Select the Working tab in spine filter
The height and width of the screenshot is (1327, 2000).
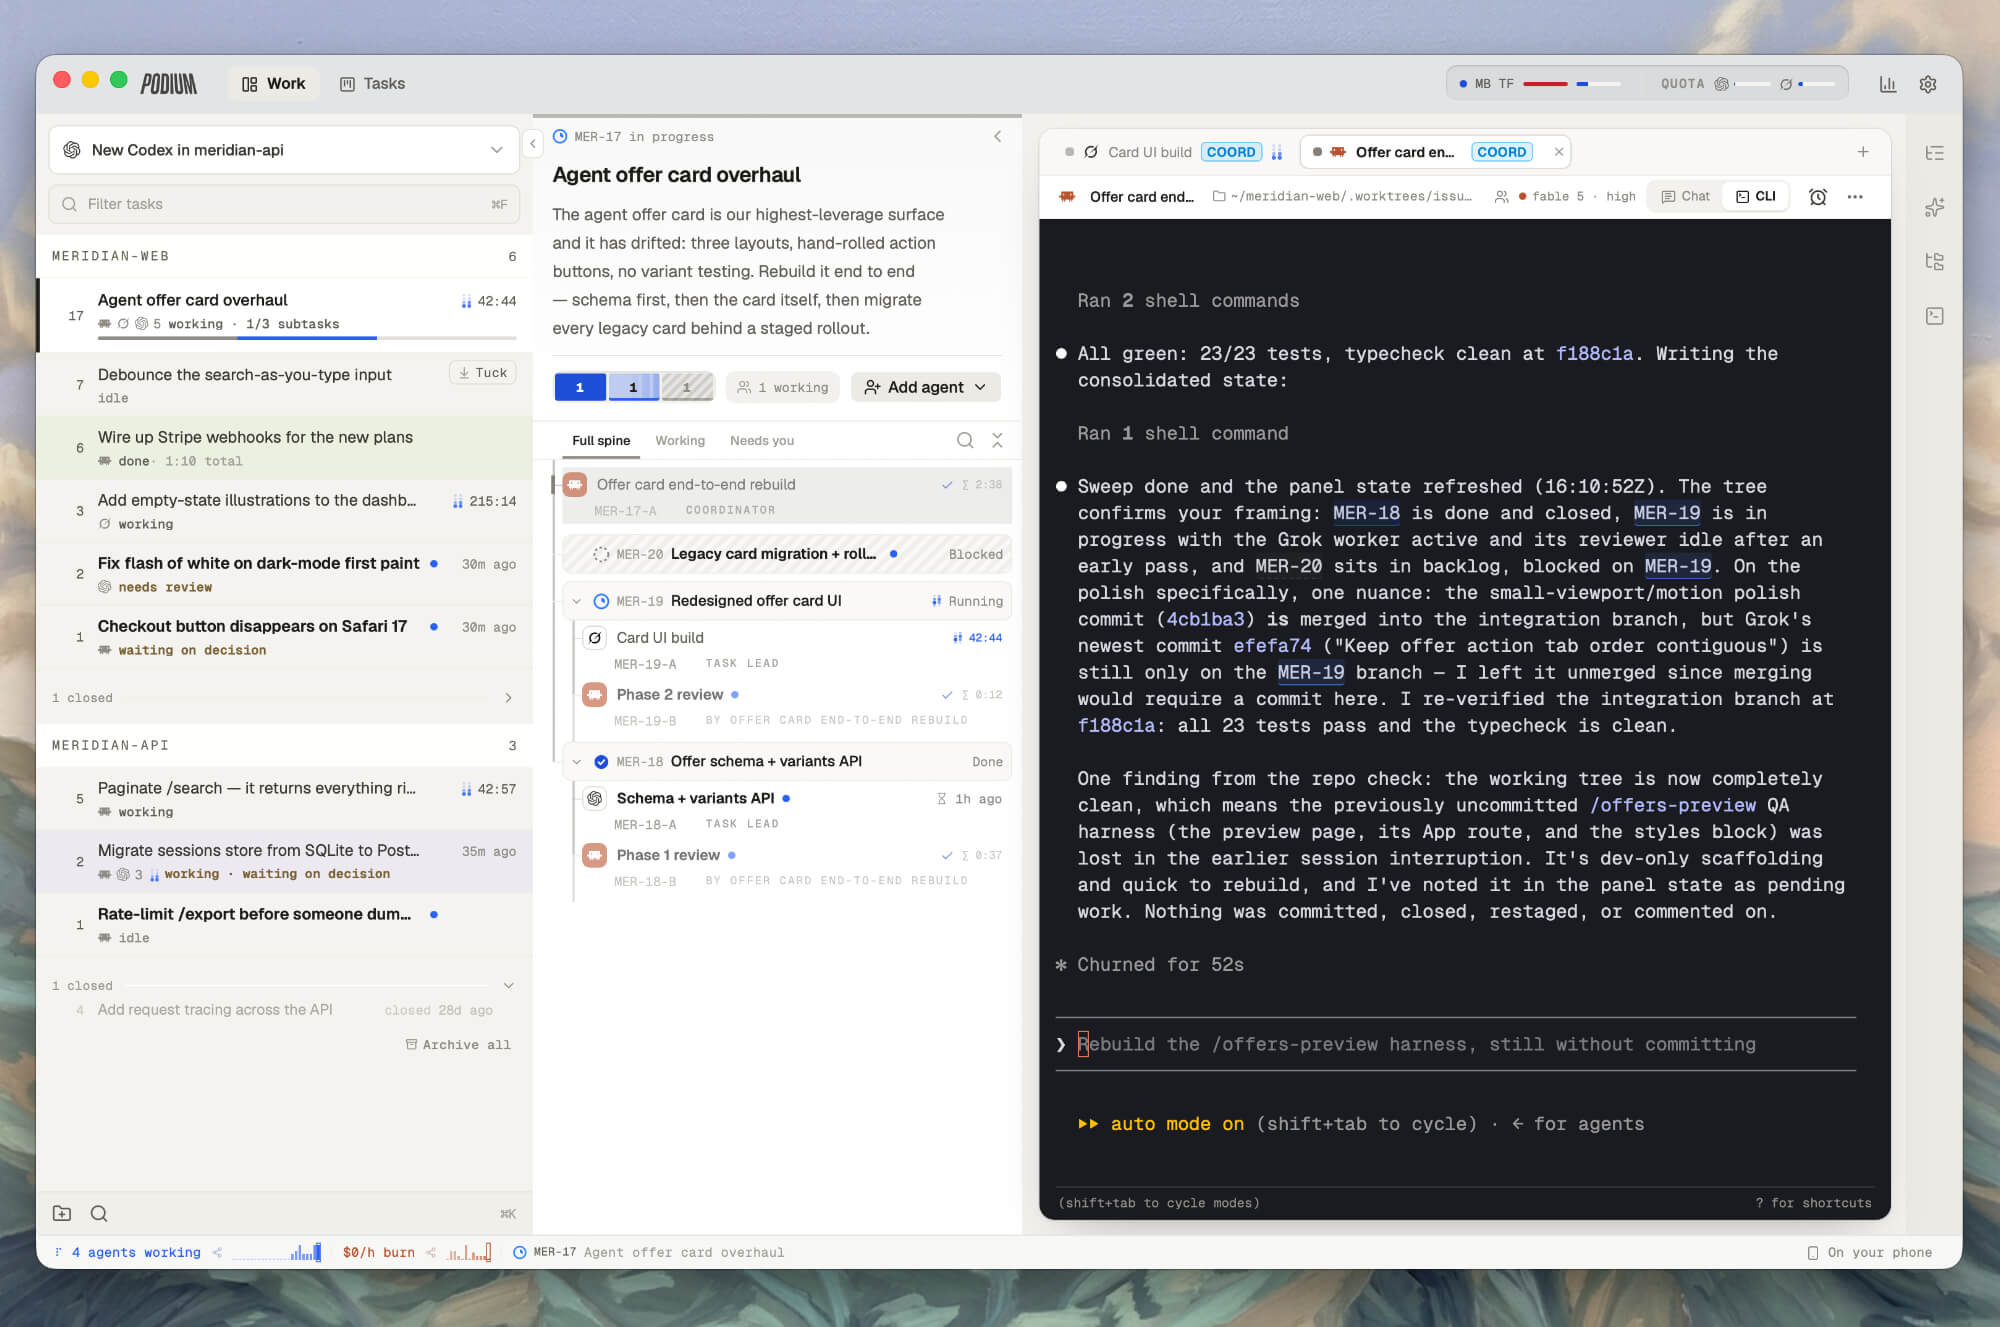680,441
